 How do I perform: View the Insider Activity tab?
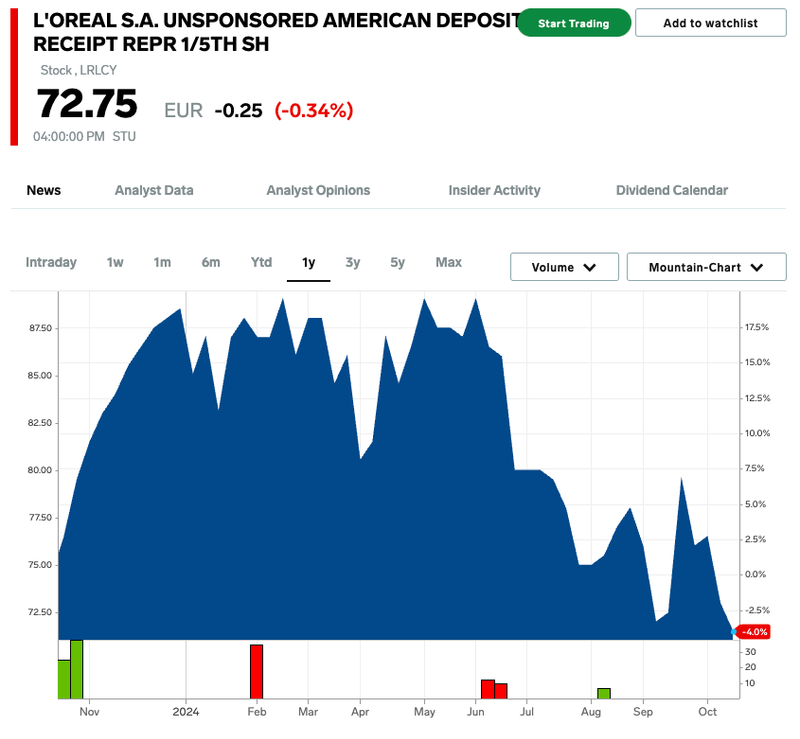(x=494, y=190)
